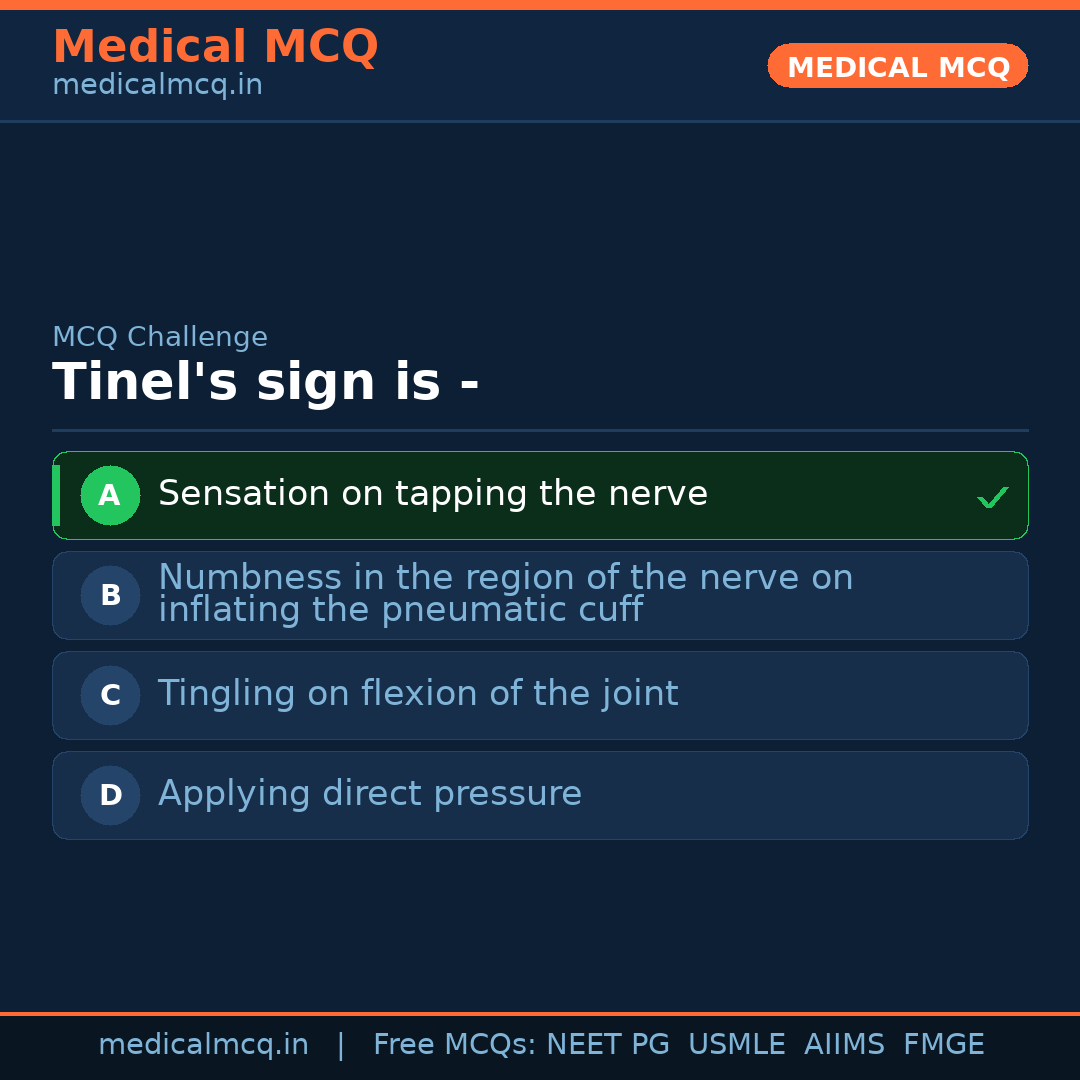The width and height of the screenshot is (1080, 1080).
Task: Click the FMGE footer label
Action: [943, 1045]
